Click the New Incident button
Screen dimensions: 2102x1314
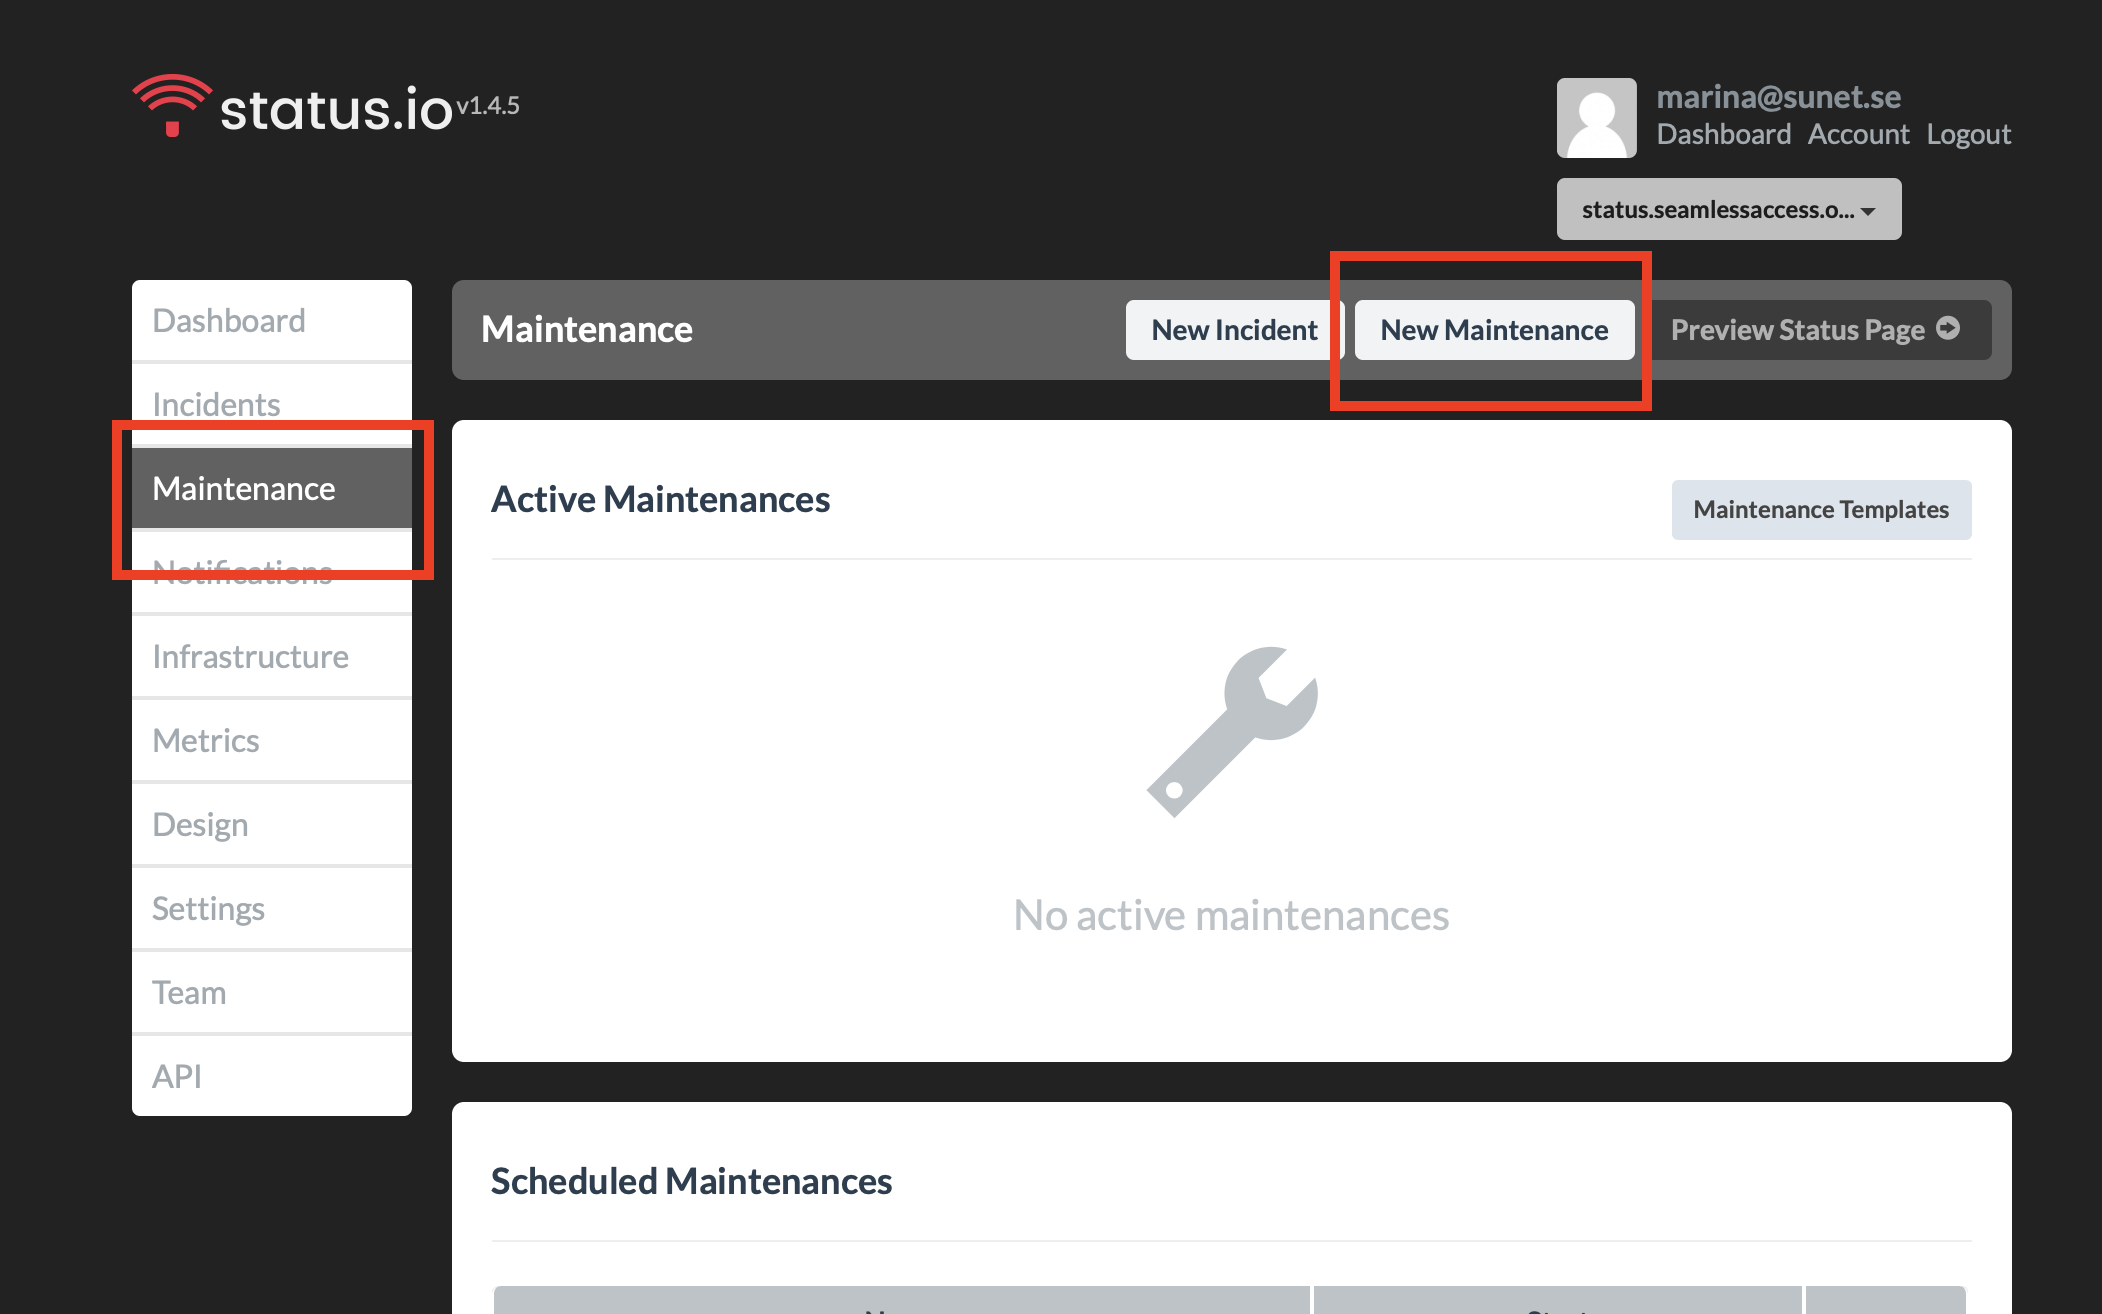click(1234, 330)
